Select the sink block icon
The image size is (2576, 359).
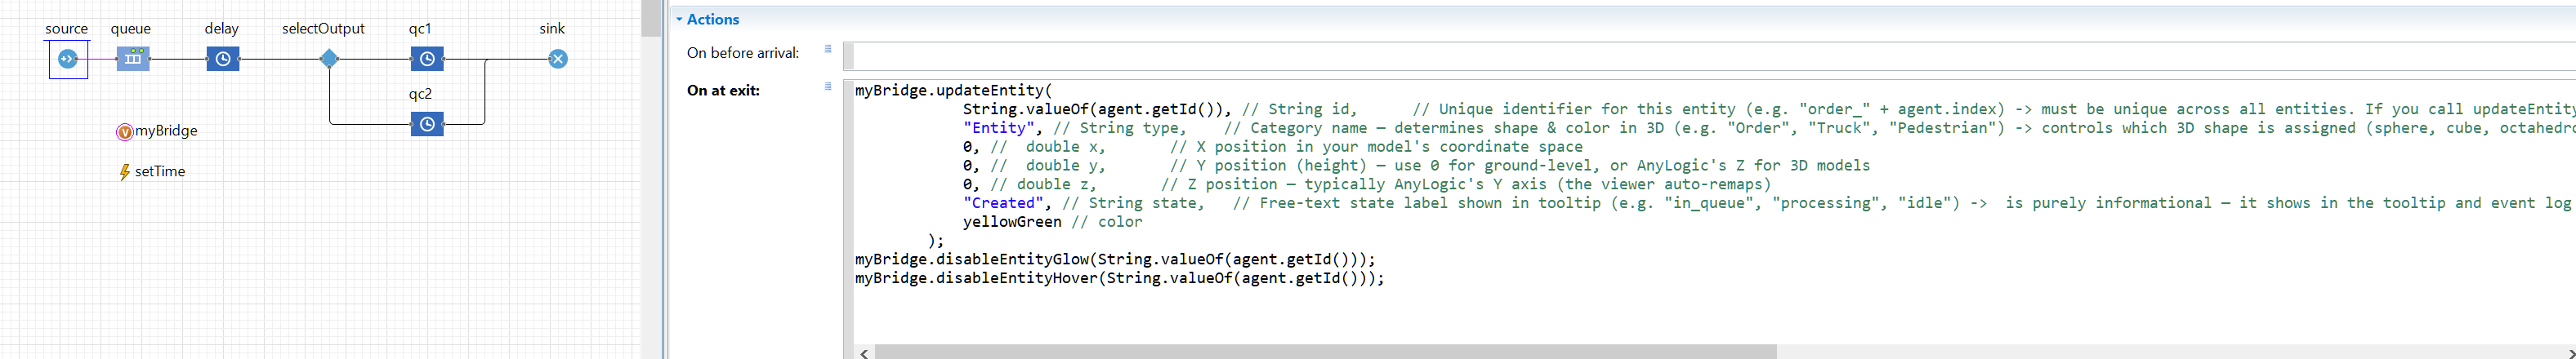point(558,59)
